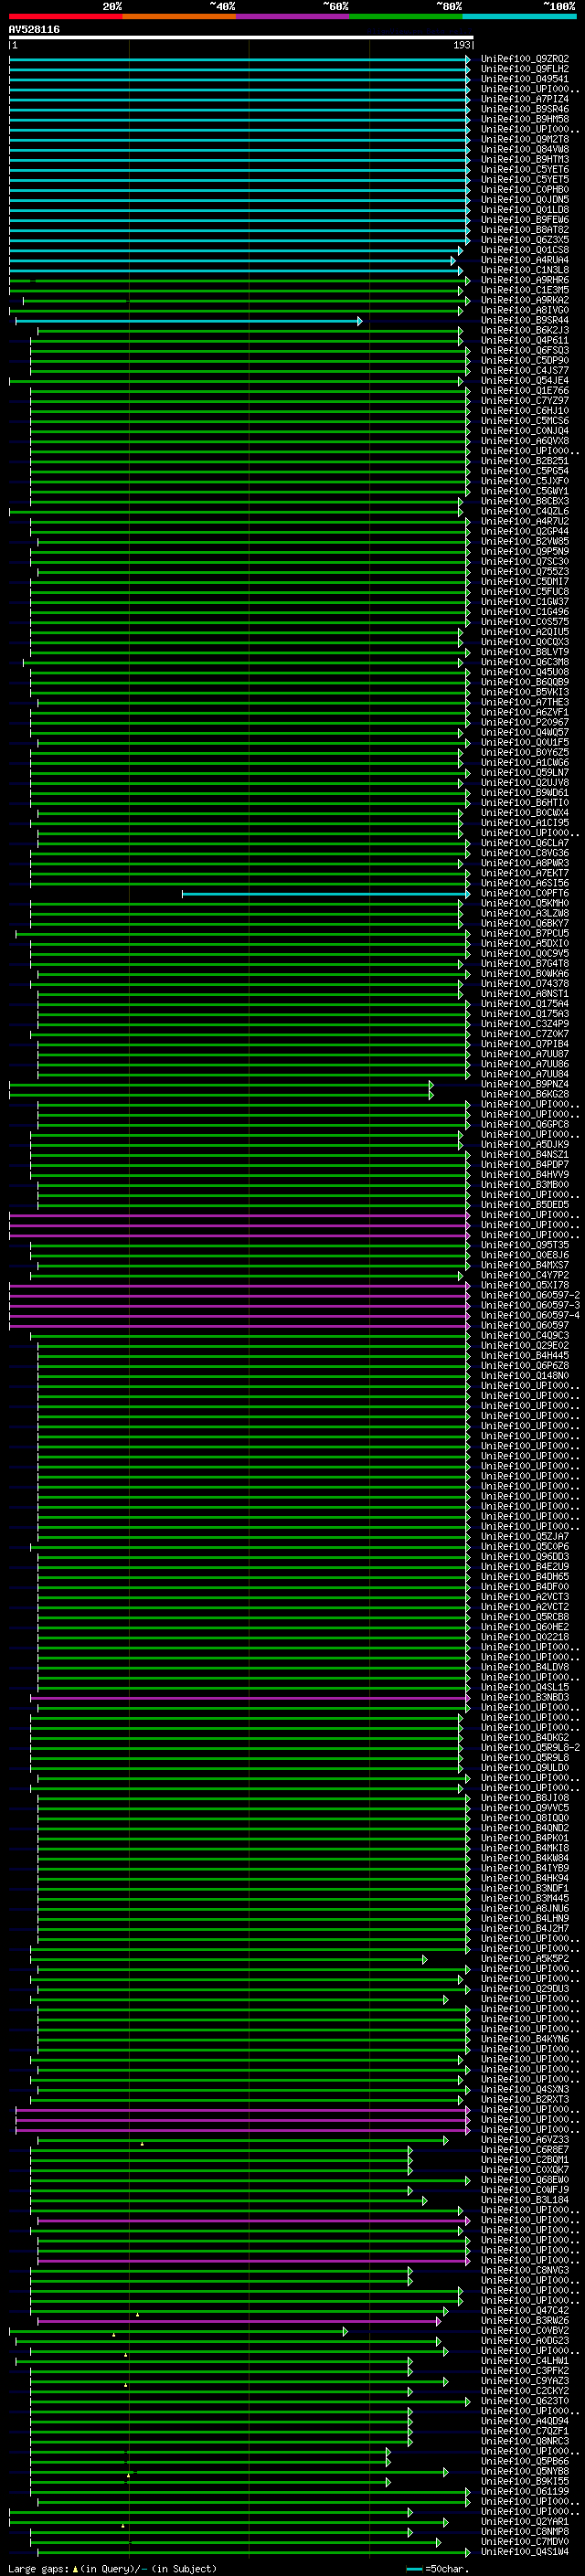Click the UniRef100_A6YZ33 label

point(524,2139)
